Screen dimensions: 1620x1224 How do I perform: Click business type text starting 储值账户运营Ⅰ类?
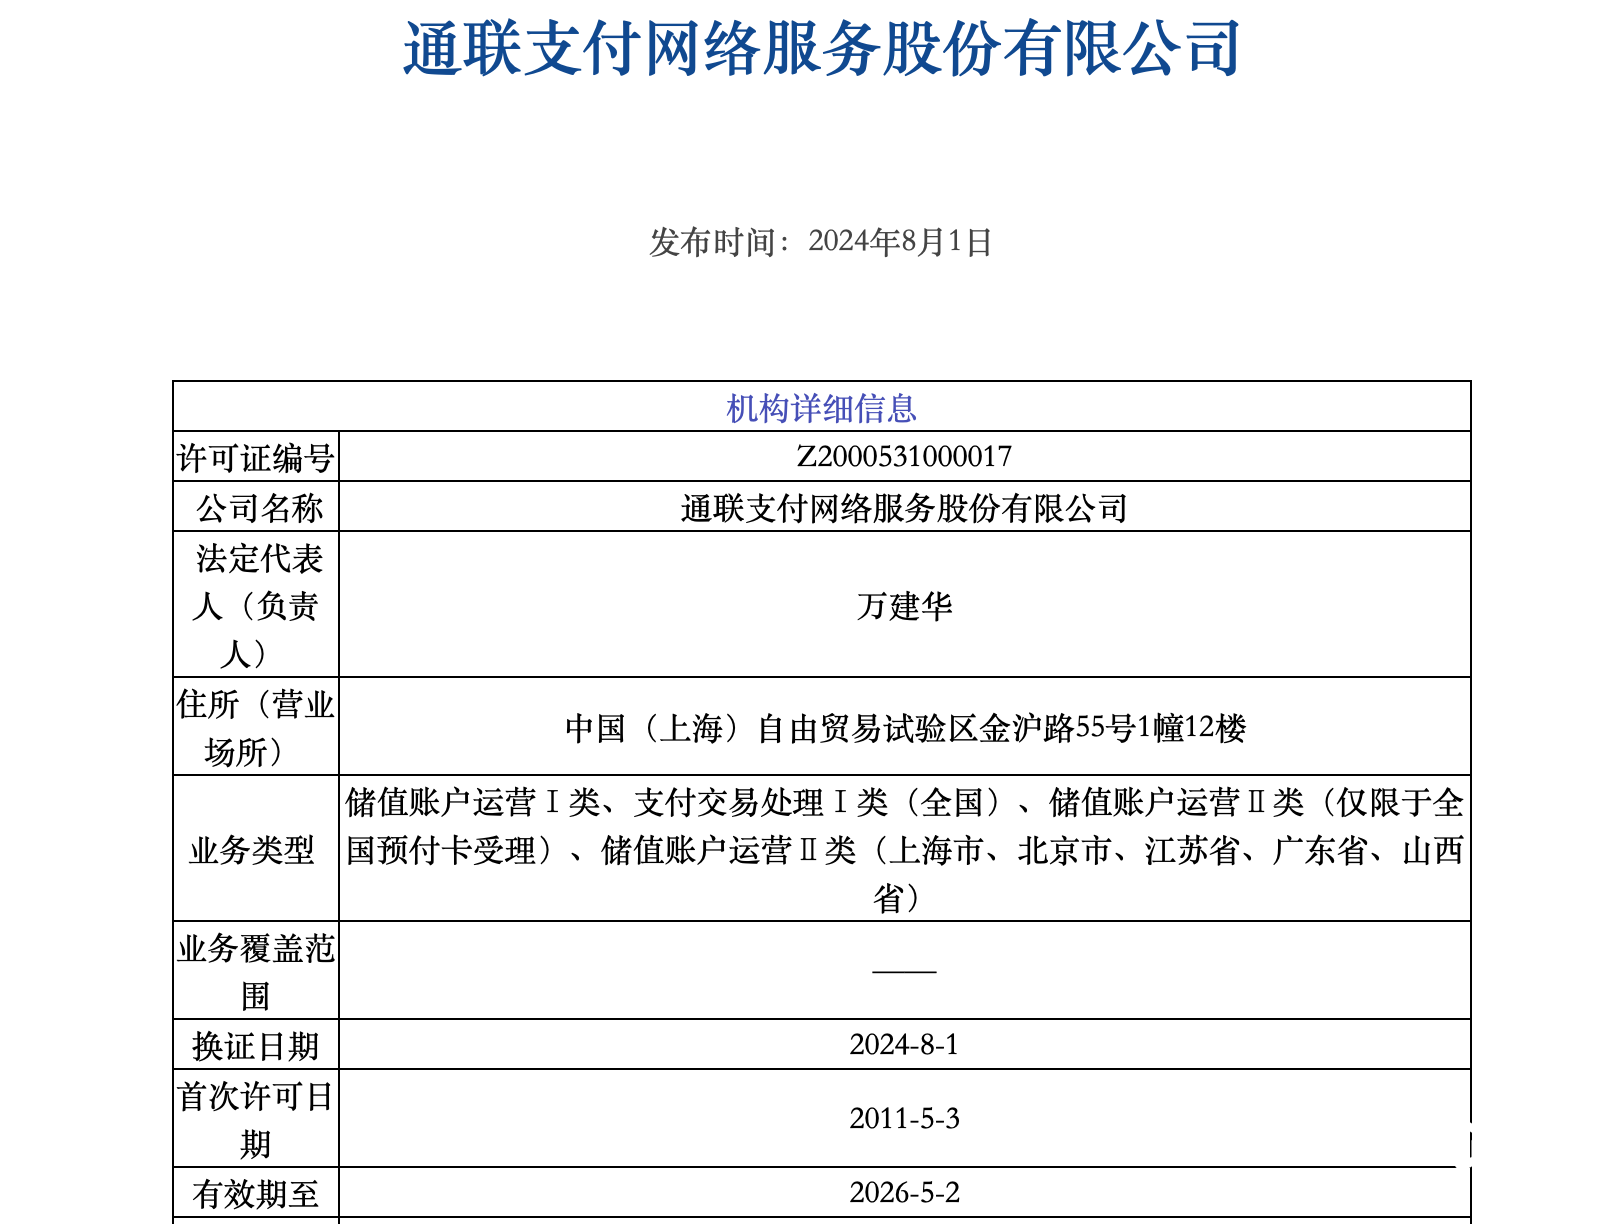point(905,849)
